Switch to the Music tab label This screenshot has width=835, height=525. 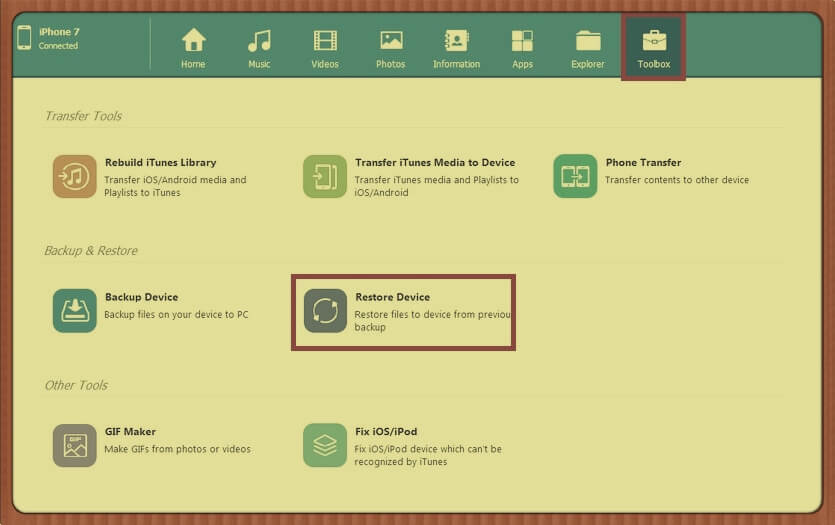(x=259, y=64)
